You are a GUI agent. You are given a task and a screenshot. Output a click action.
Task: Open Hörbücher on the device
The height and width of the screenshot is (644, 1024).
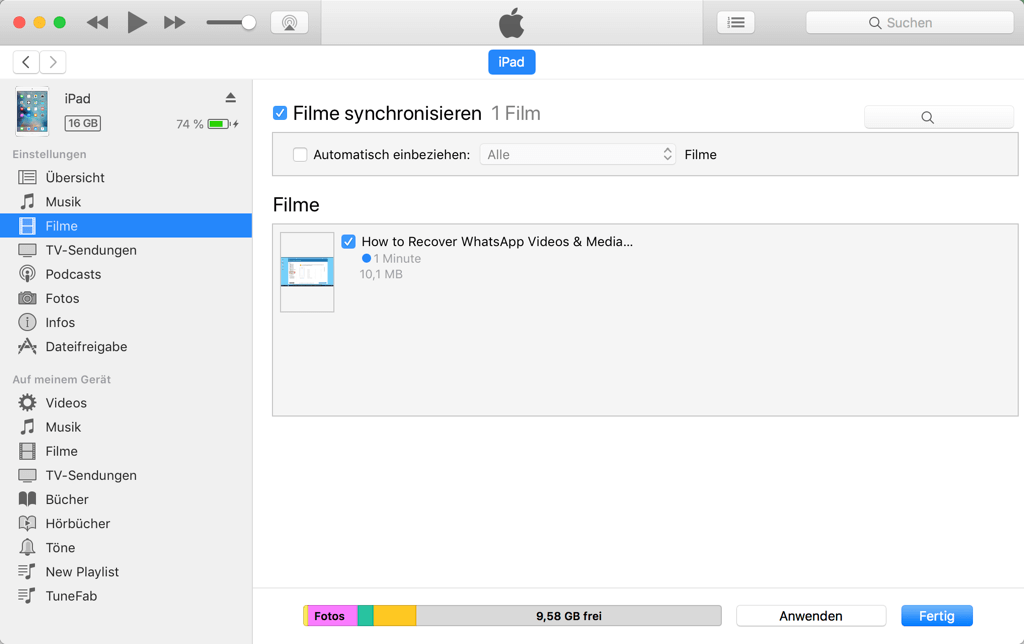coord(126,524)
